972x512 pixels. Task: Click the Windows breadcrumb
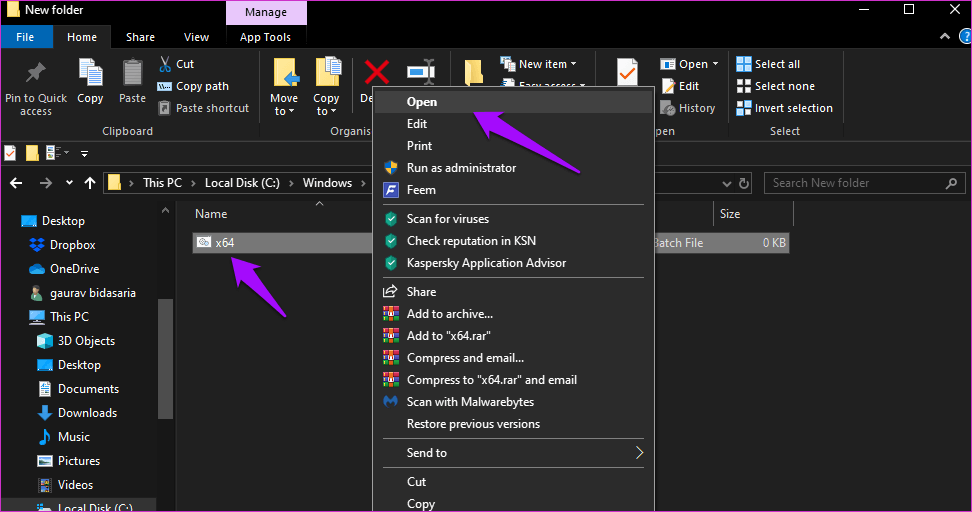tap(327, 183)
